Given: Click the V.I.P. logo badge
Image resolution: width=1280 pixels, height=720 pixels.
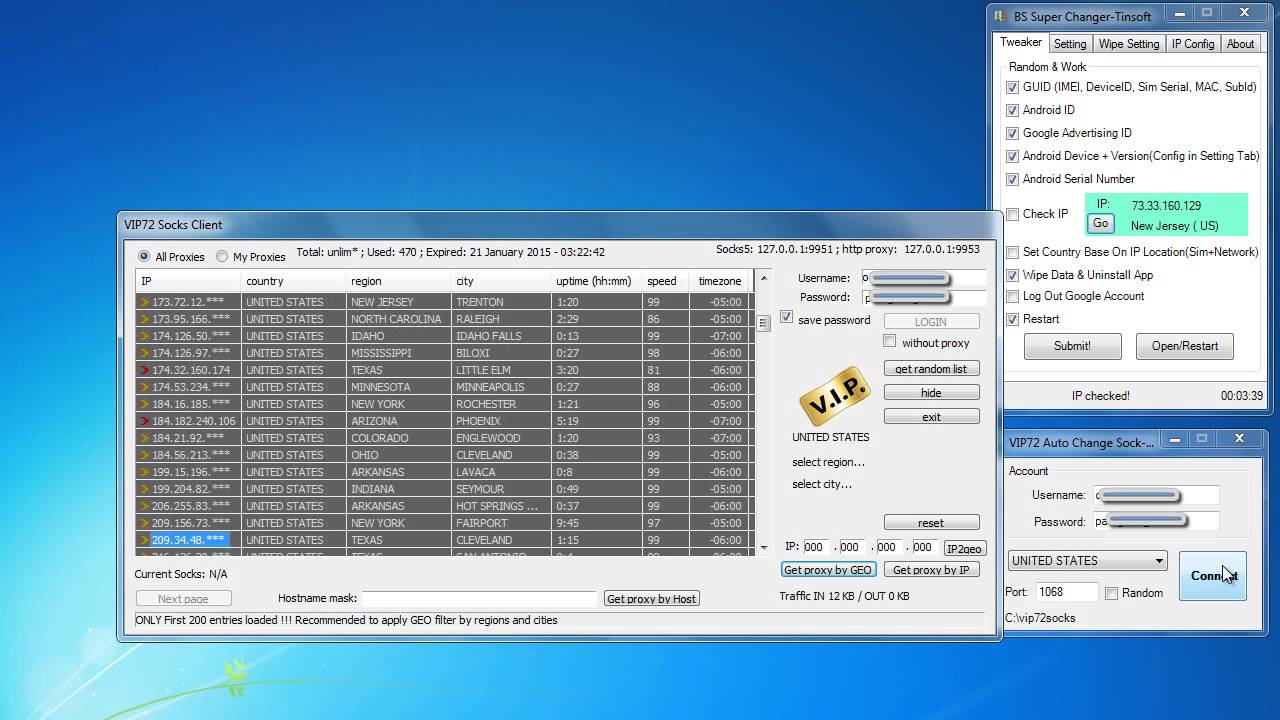Looking at the screenshot, I should pos(834,397).
